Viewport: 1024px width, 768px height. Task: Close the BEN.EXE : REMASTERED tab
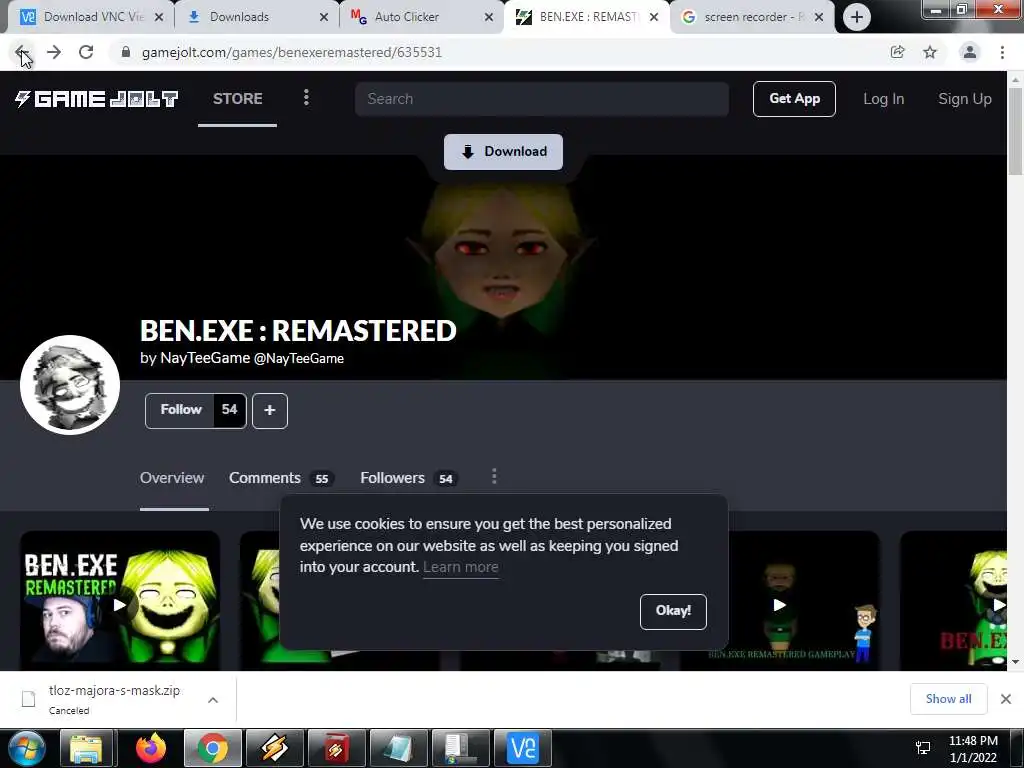pos(654,17)
